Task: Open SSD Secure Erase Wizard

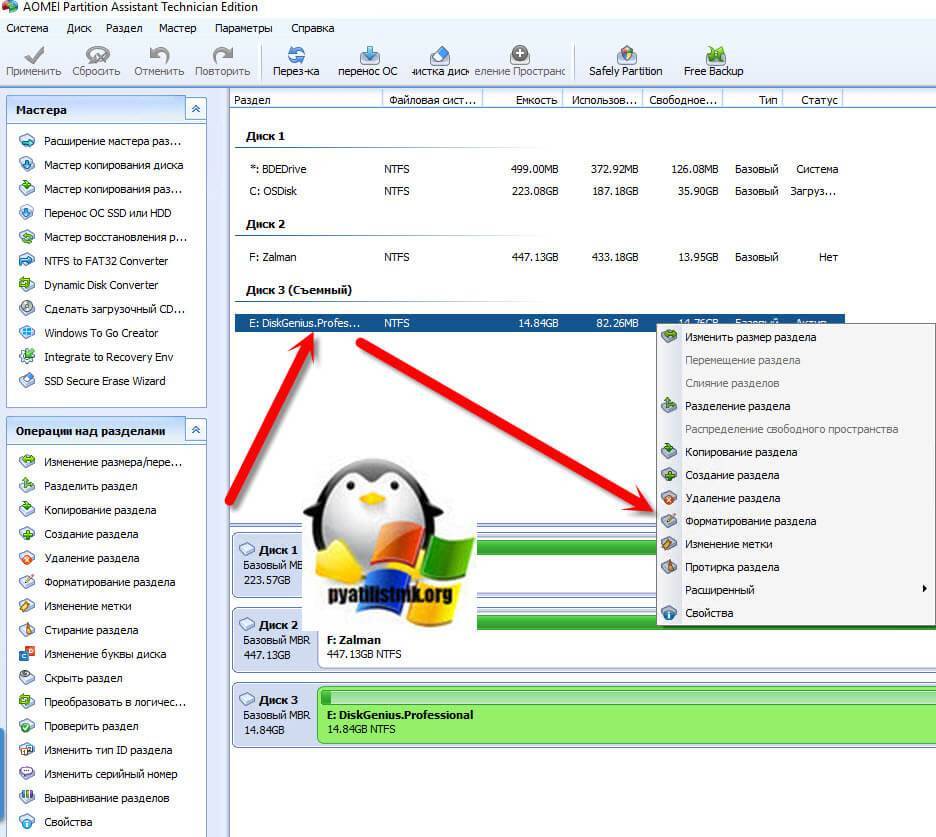Action: click(104, 381)
